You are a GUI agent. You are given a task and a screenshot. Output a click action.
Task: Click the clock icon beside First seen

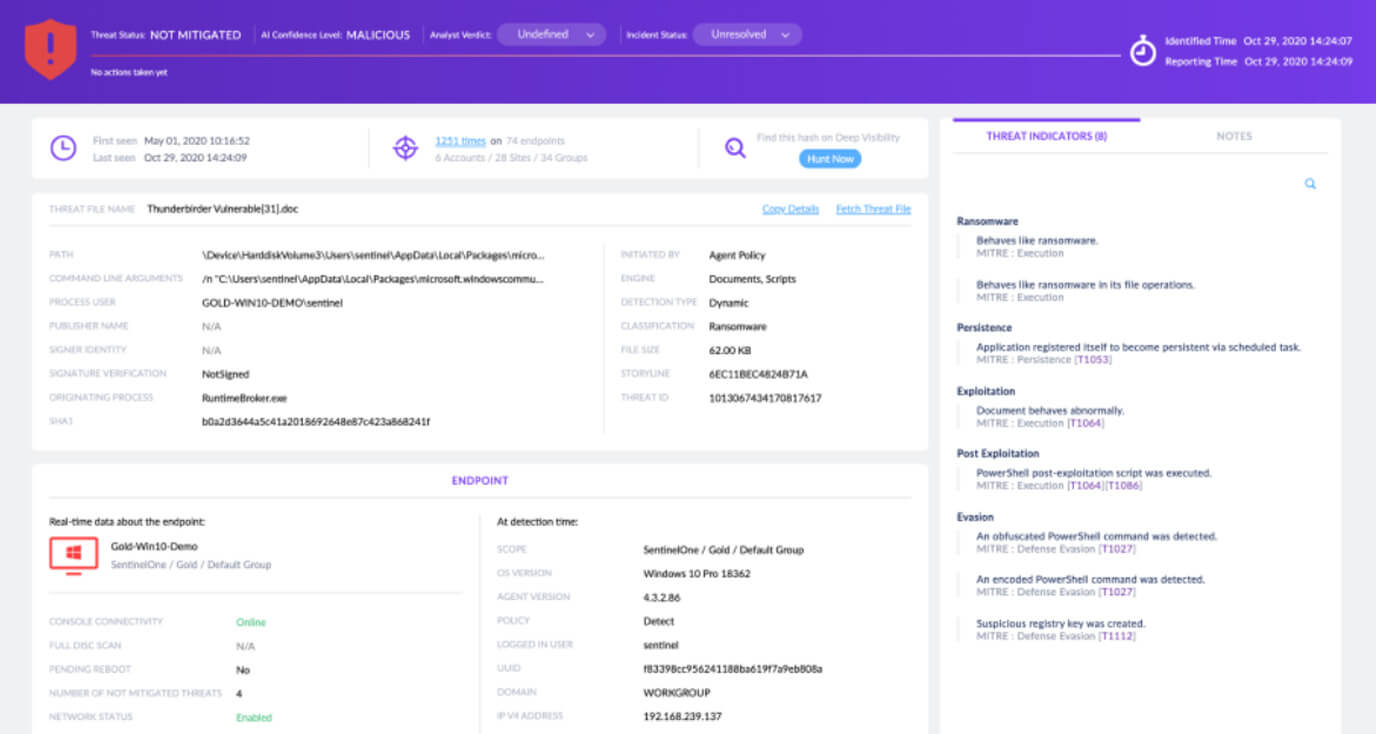click(63, 148)
